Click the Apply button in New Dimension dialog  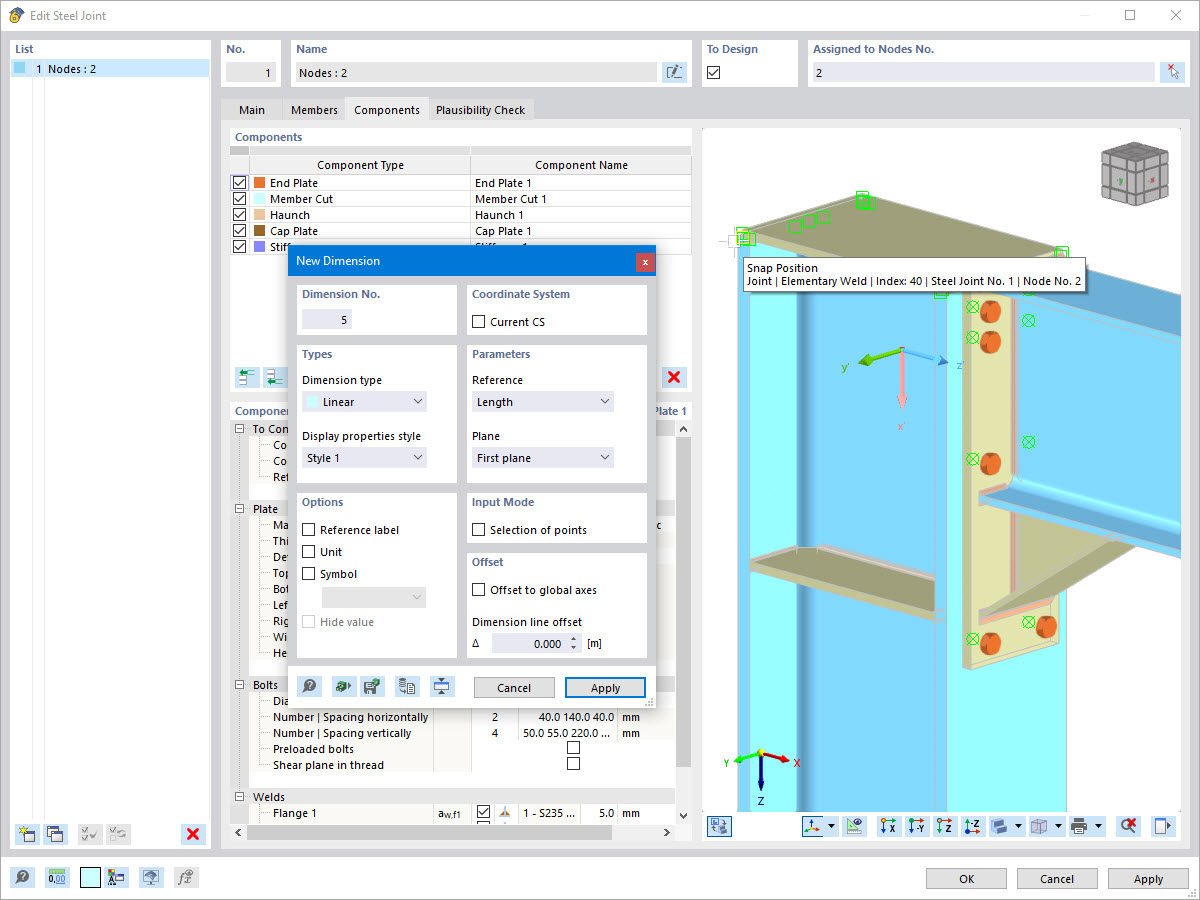pos(604,687)
